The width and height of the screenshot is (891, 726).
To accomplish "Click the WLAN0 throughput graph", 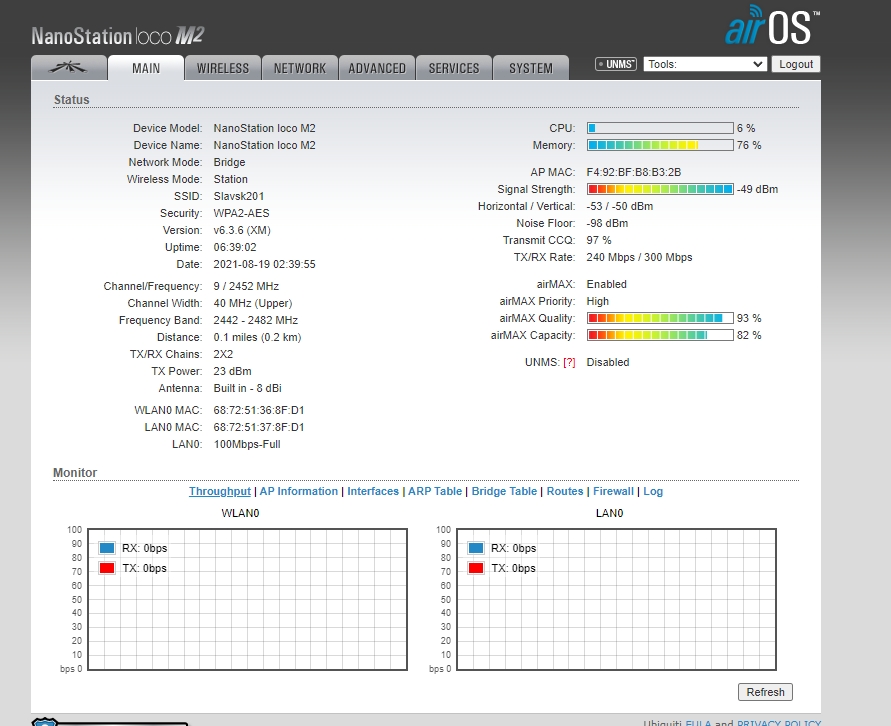I will 247,599.
